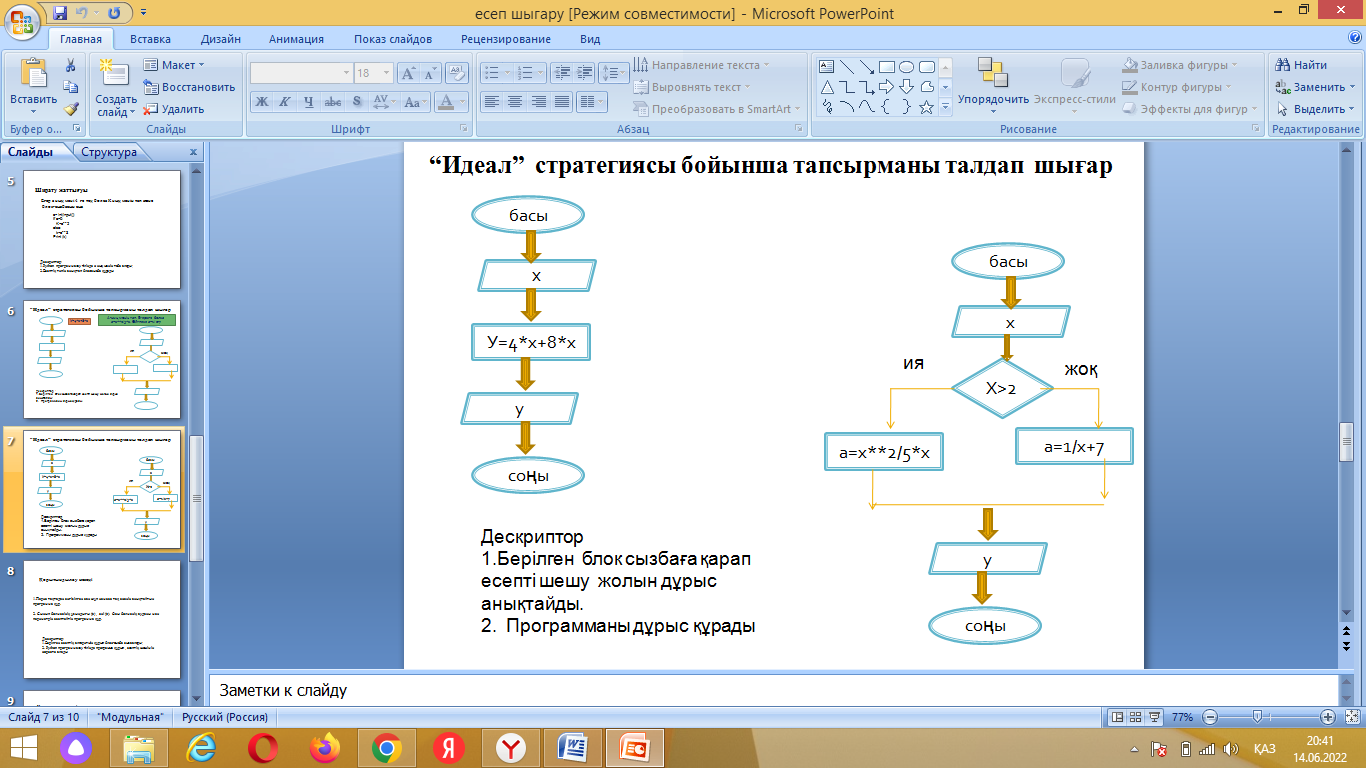Click the Найти button
This screenshot has width=1366, height=768.
(1300, 65)
